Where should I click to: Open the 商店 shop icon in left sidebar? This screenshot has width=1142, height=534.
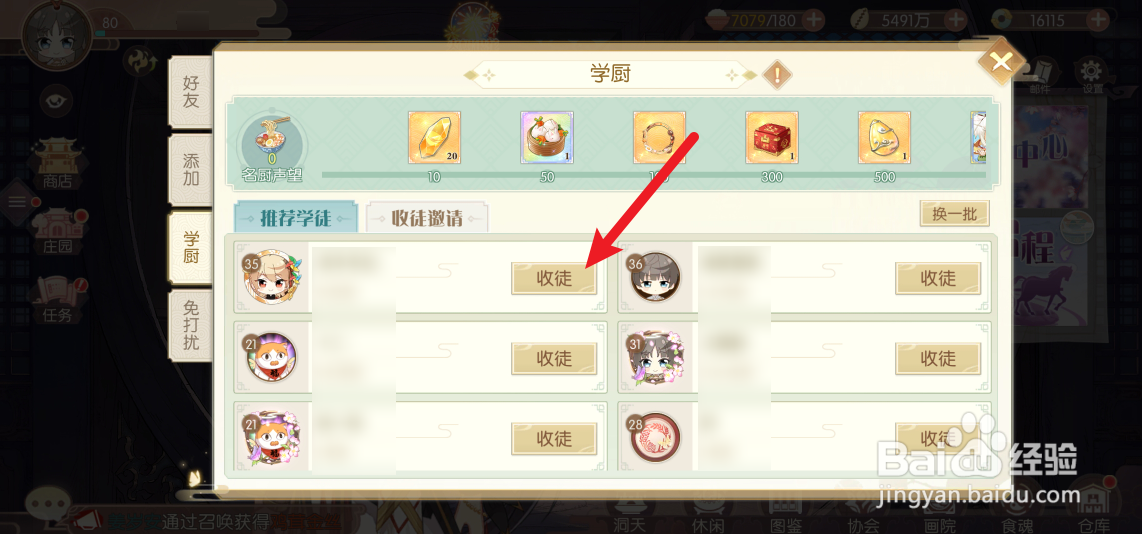(x=57, y=164)
